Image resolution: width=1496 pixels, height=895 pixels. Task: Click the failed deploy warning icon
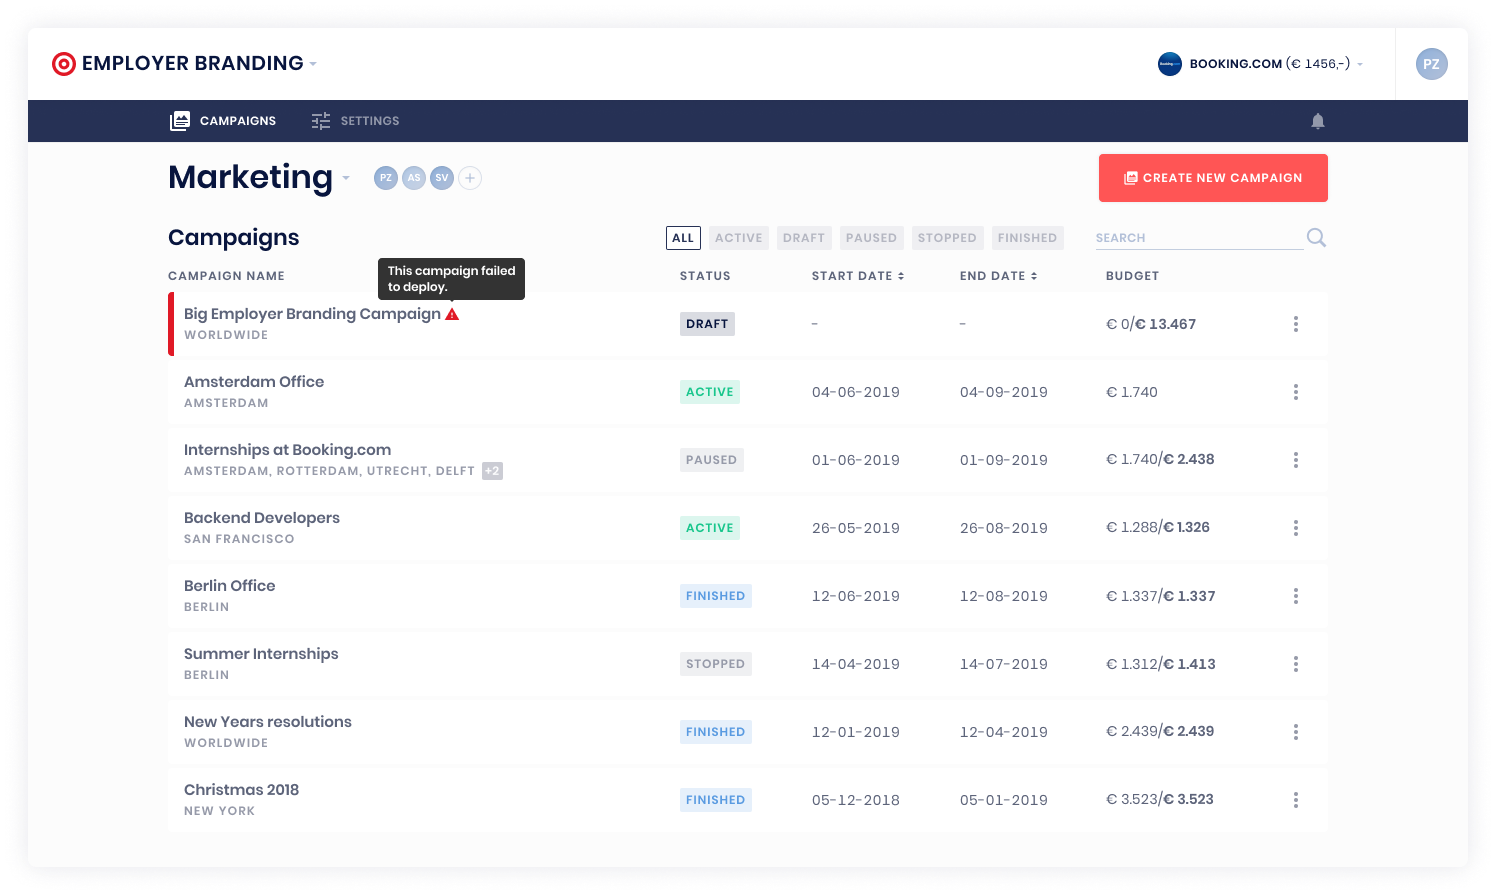[x=452, y=314]
